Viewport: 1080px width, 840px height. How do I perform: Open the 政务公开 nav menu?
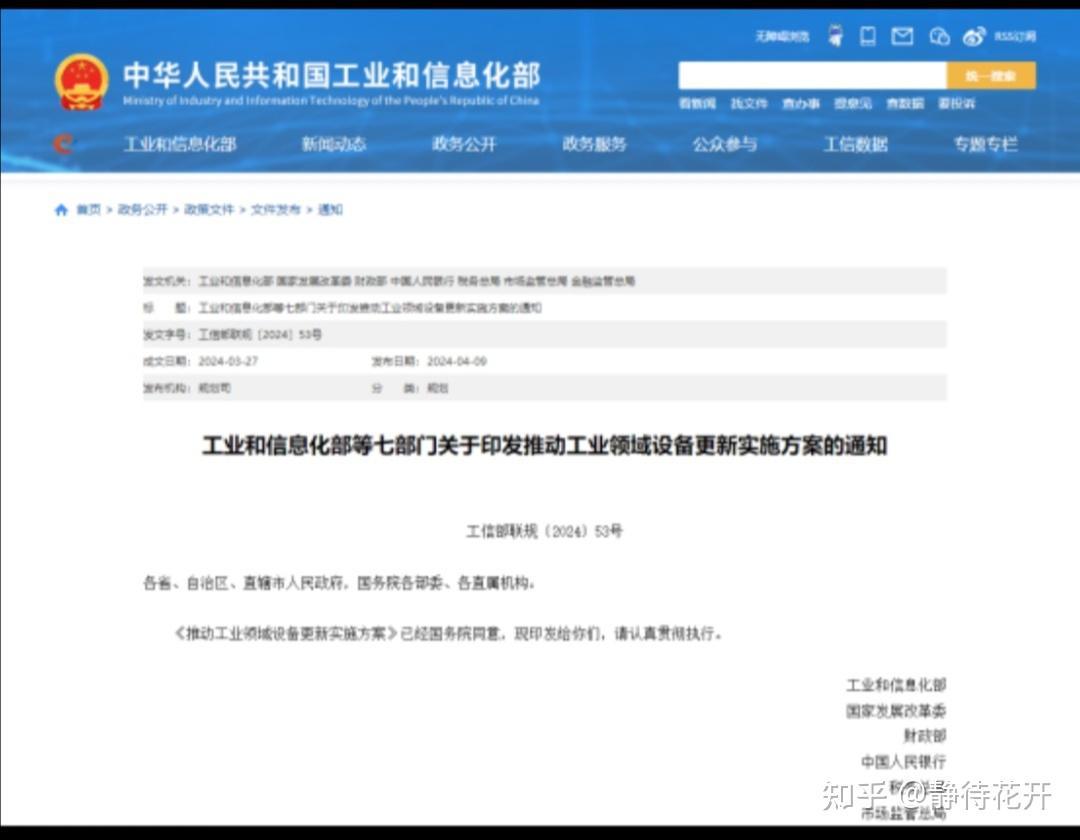coord(464,145)
